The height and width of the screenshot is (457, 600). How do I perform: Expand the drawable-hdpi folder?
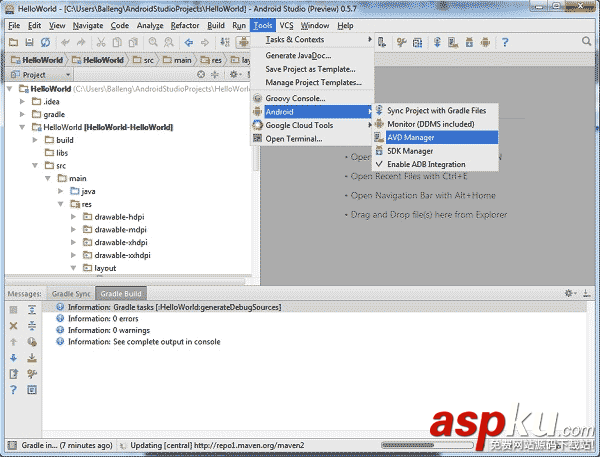[x=73, y=217]
